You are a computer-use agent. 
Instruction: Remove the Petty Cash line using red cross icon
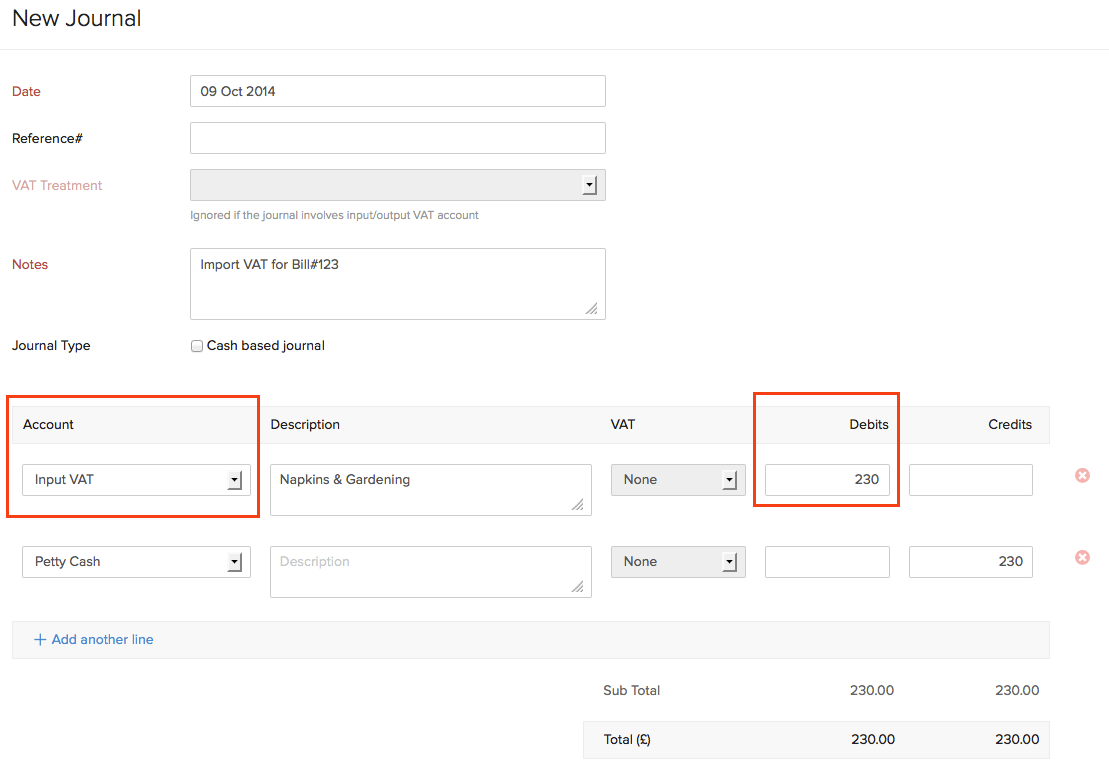pos(1082,558)
